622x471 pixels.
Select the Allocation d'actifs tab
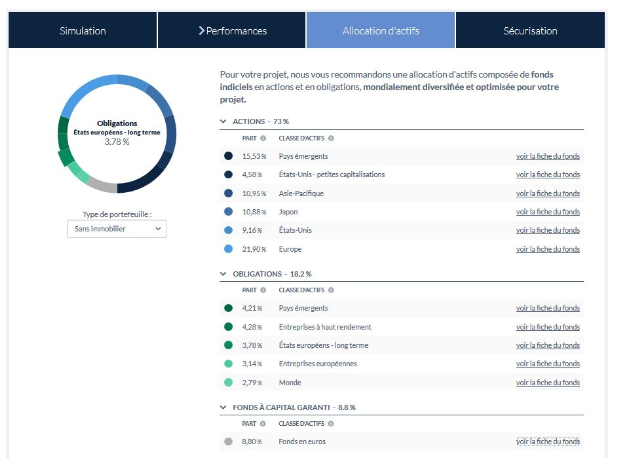tap(381, 30)
